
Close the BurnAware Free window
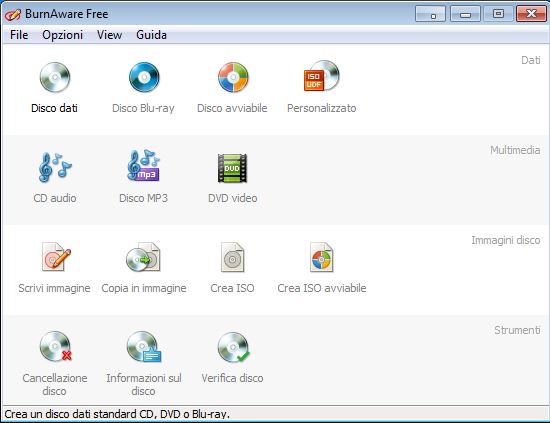coord(531,14)
